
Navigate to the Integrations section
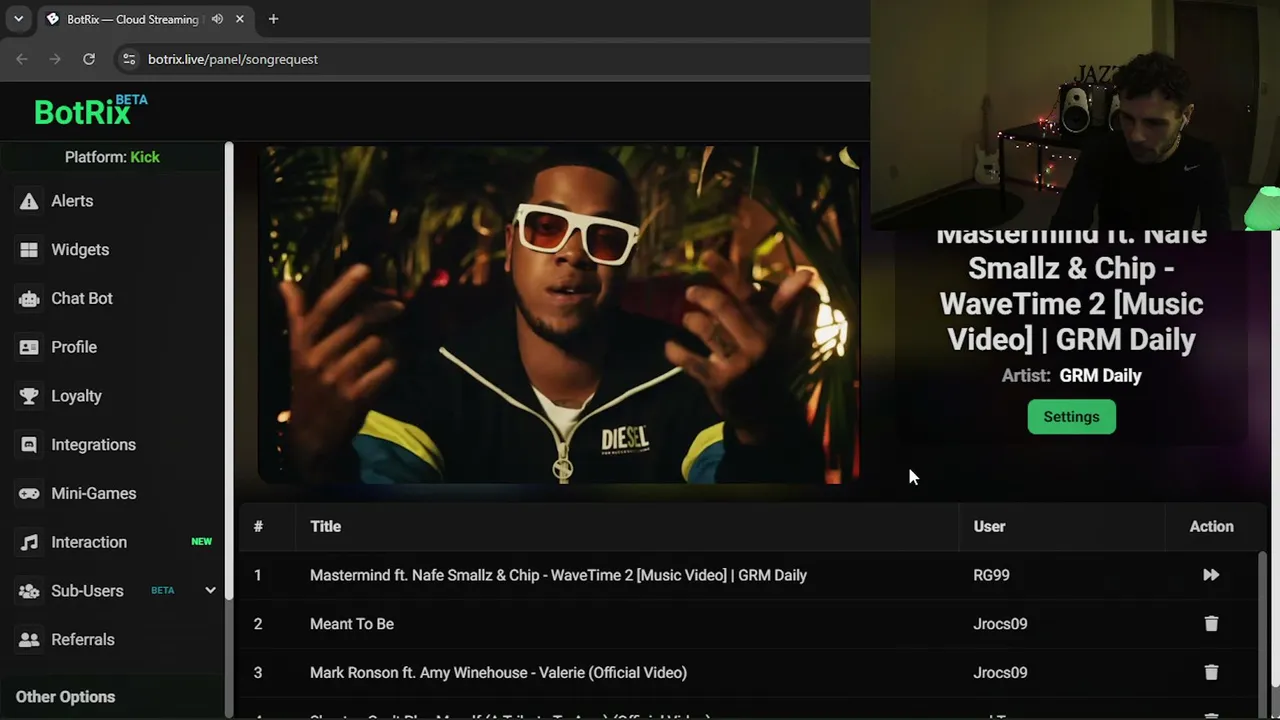pyautogui.click(x=93, y=445)
